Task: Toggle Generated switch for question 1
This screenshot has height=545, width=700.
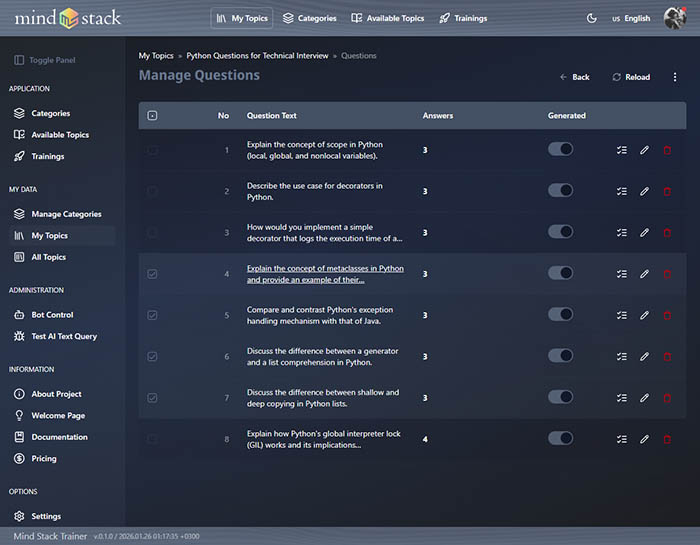Action: (560, 149)
